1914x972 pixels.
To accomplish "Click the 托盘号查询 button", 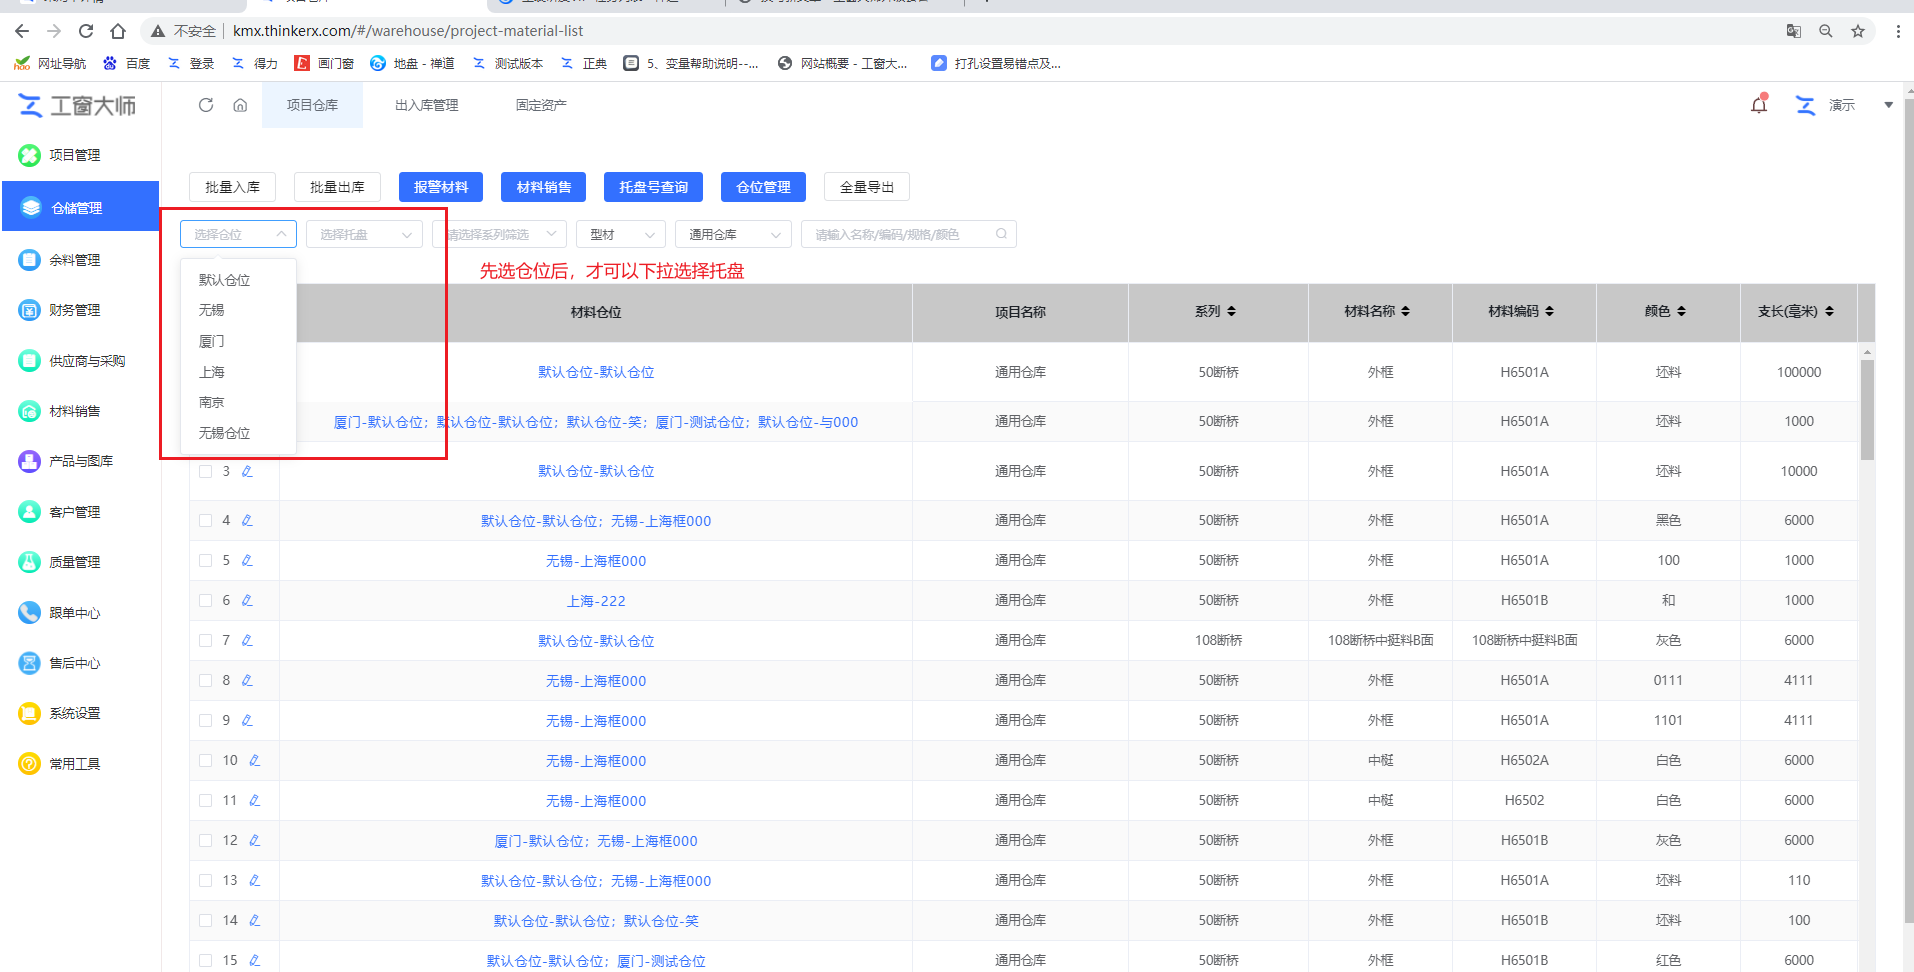I will coord(653,187).
